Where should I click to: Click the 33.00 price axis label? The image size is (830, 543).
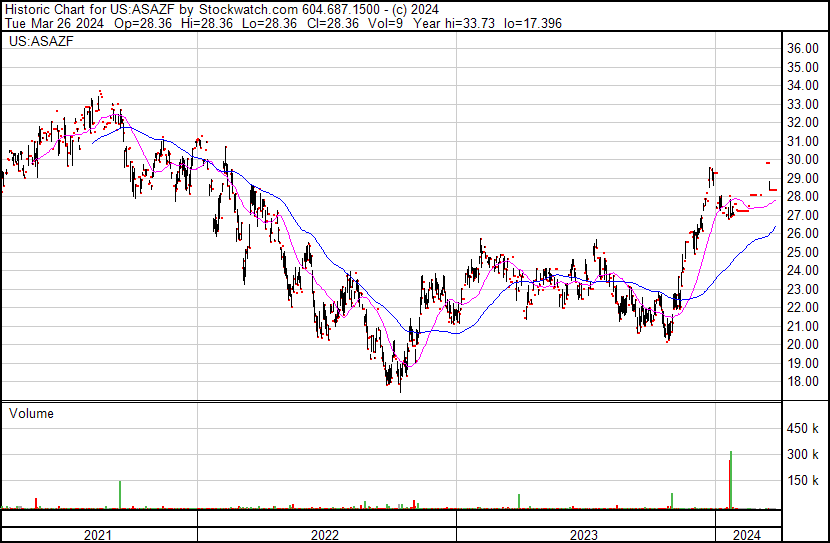(x=803, y=104)
